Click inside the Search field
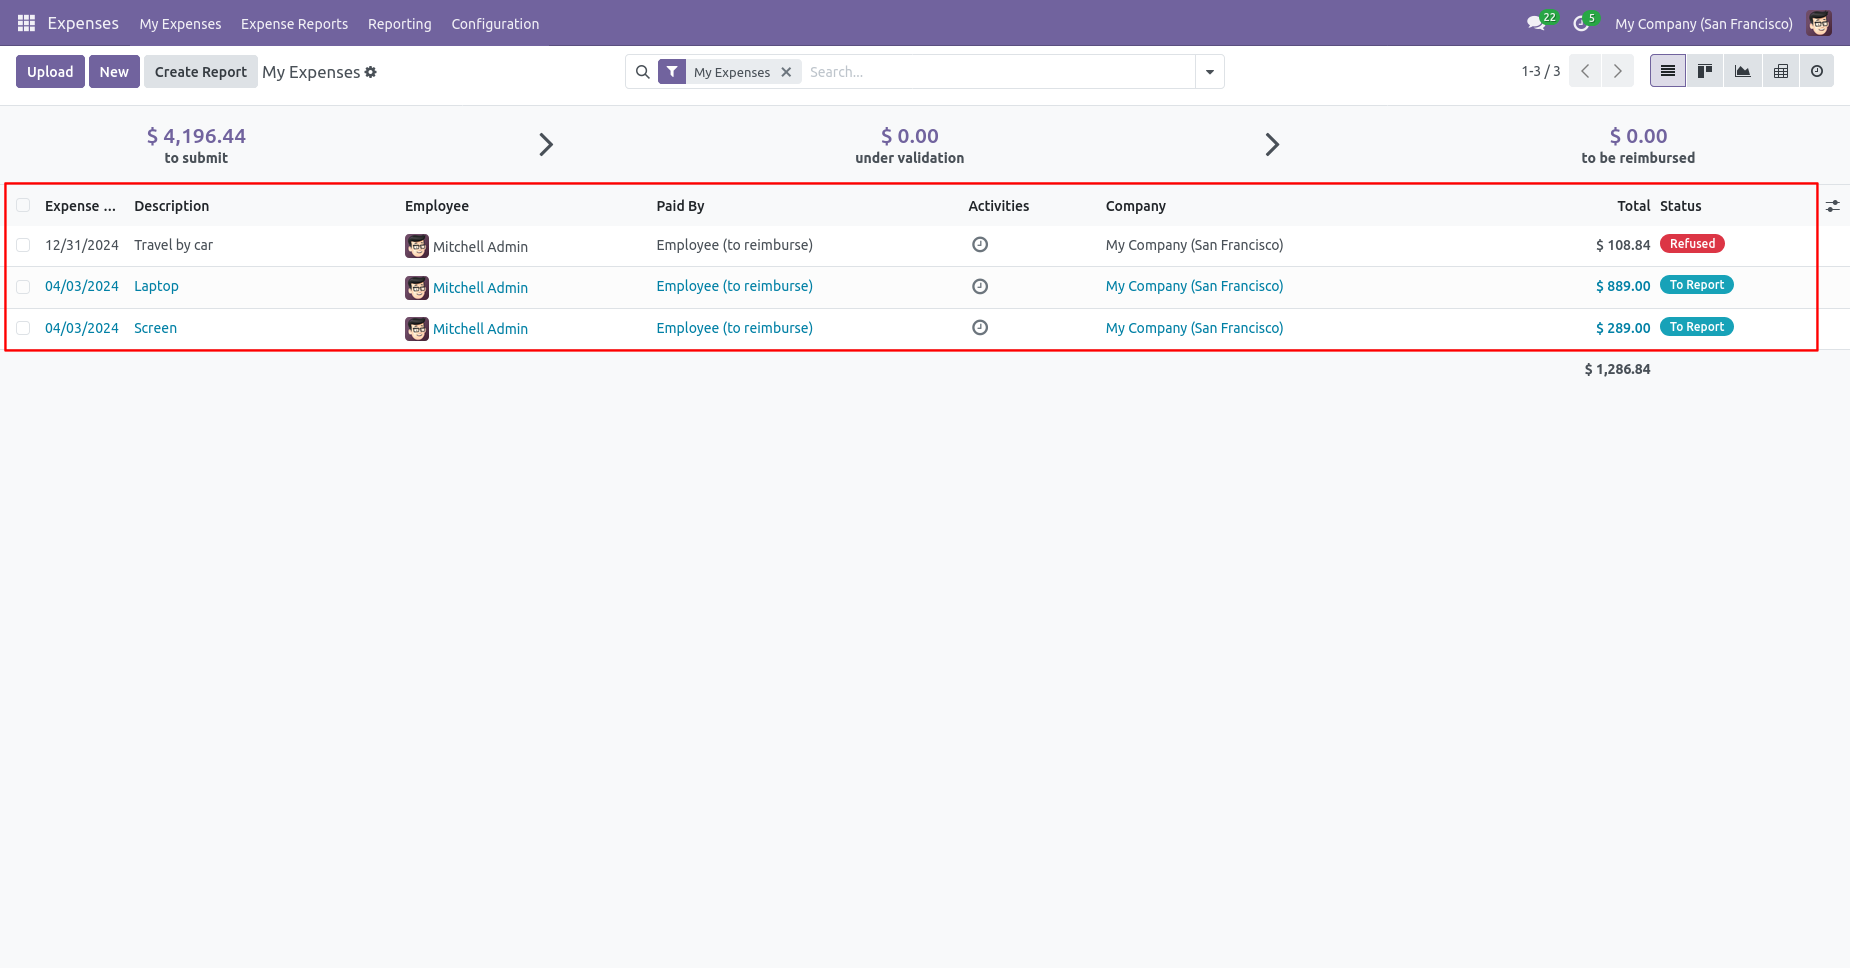 [998, 72]
